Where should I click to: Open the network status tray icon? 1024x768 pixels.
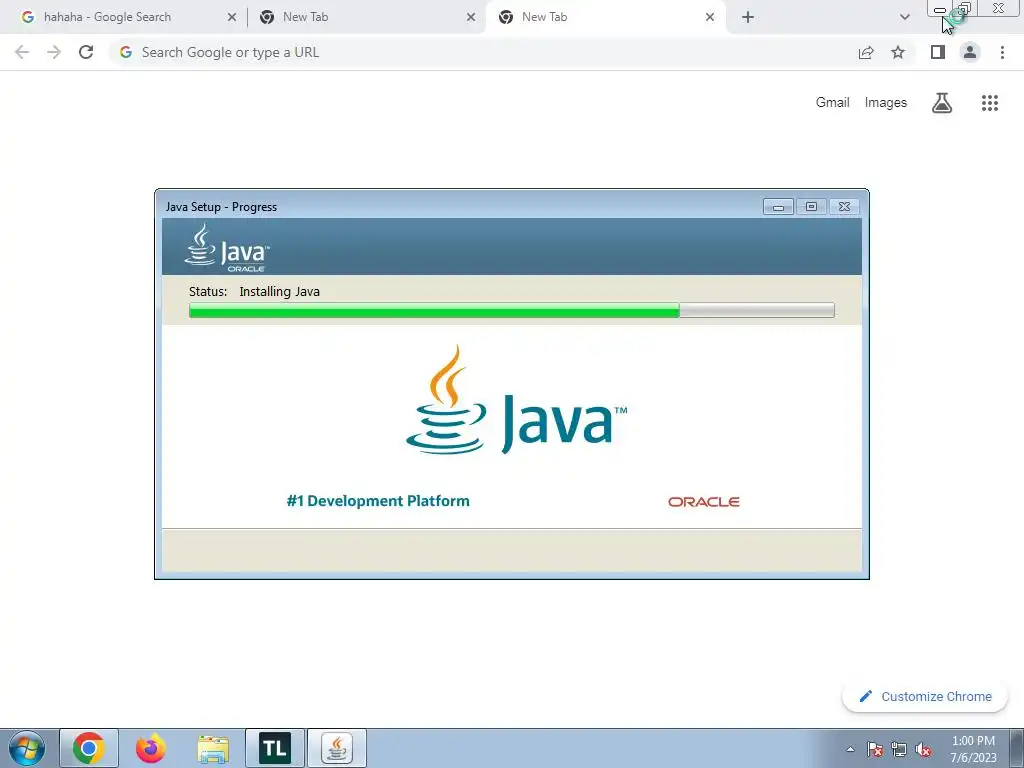(x=899, y=749)
